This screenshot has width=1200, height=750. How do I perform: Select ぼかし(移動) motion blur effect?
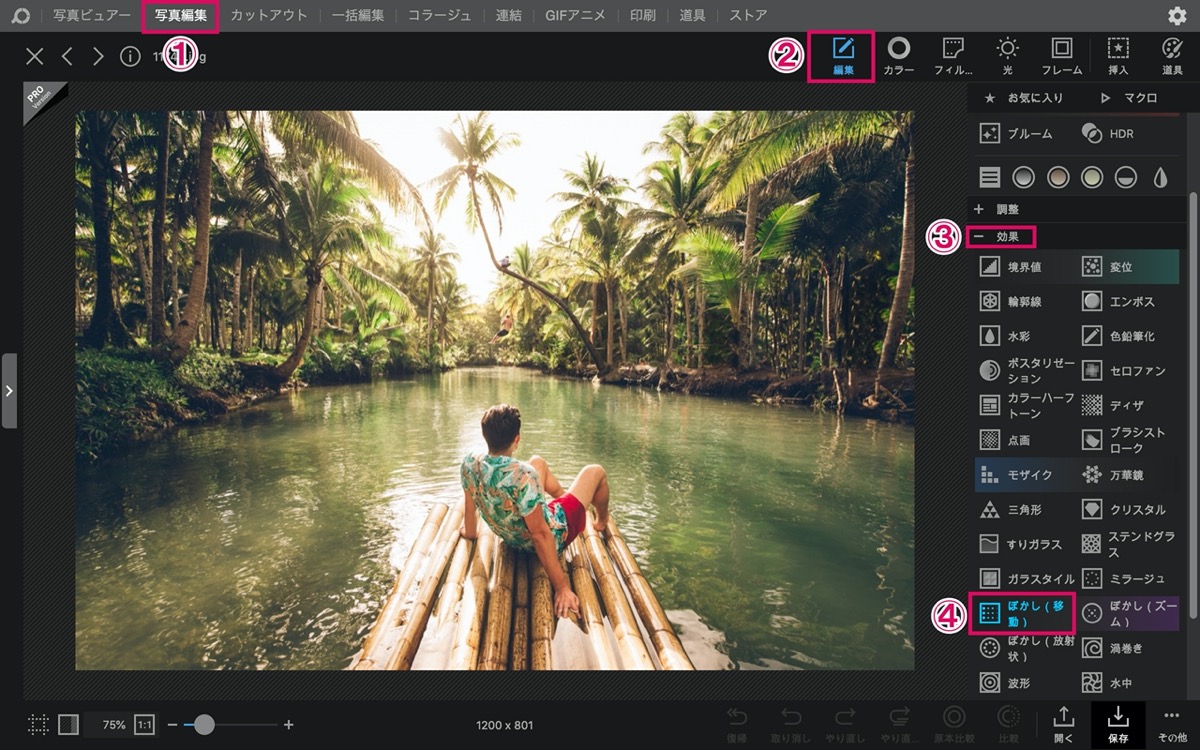point(1023,613)
